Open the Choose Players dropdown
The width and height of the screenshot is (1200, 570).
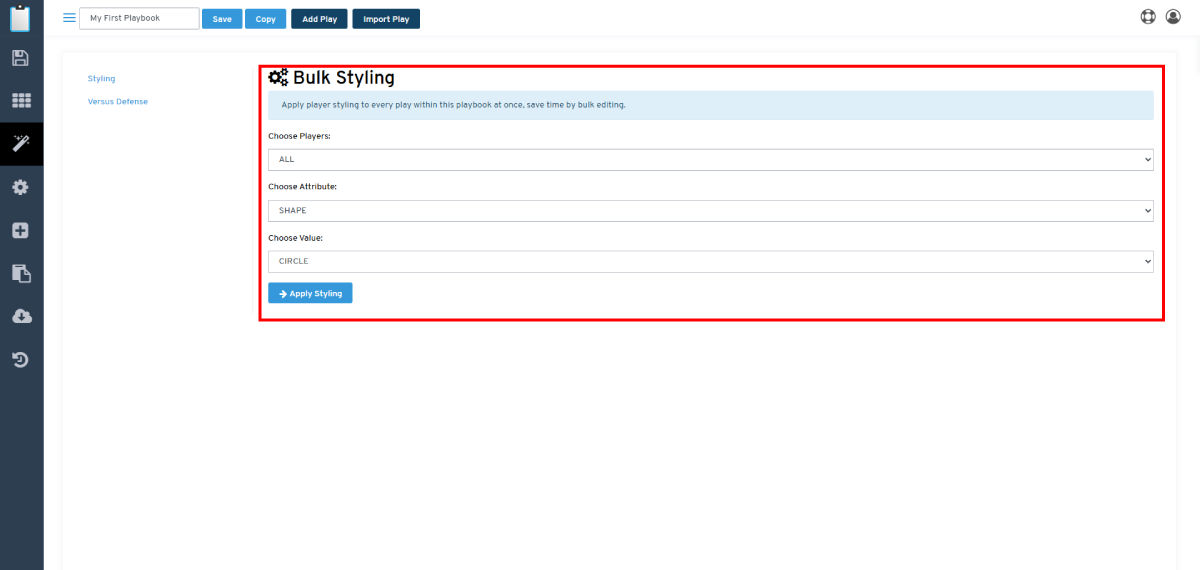tap(710, 159)
